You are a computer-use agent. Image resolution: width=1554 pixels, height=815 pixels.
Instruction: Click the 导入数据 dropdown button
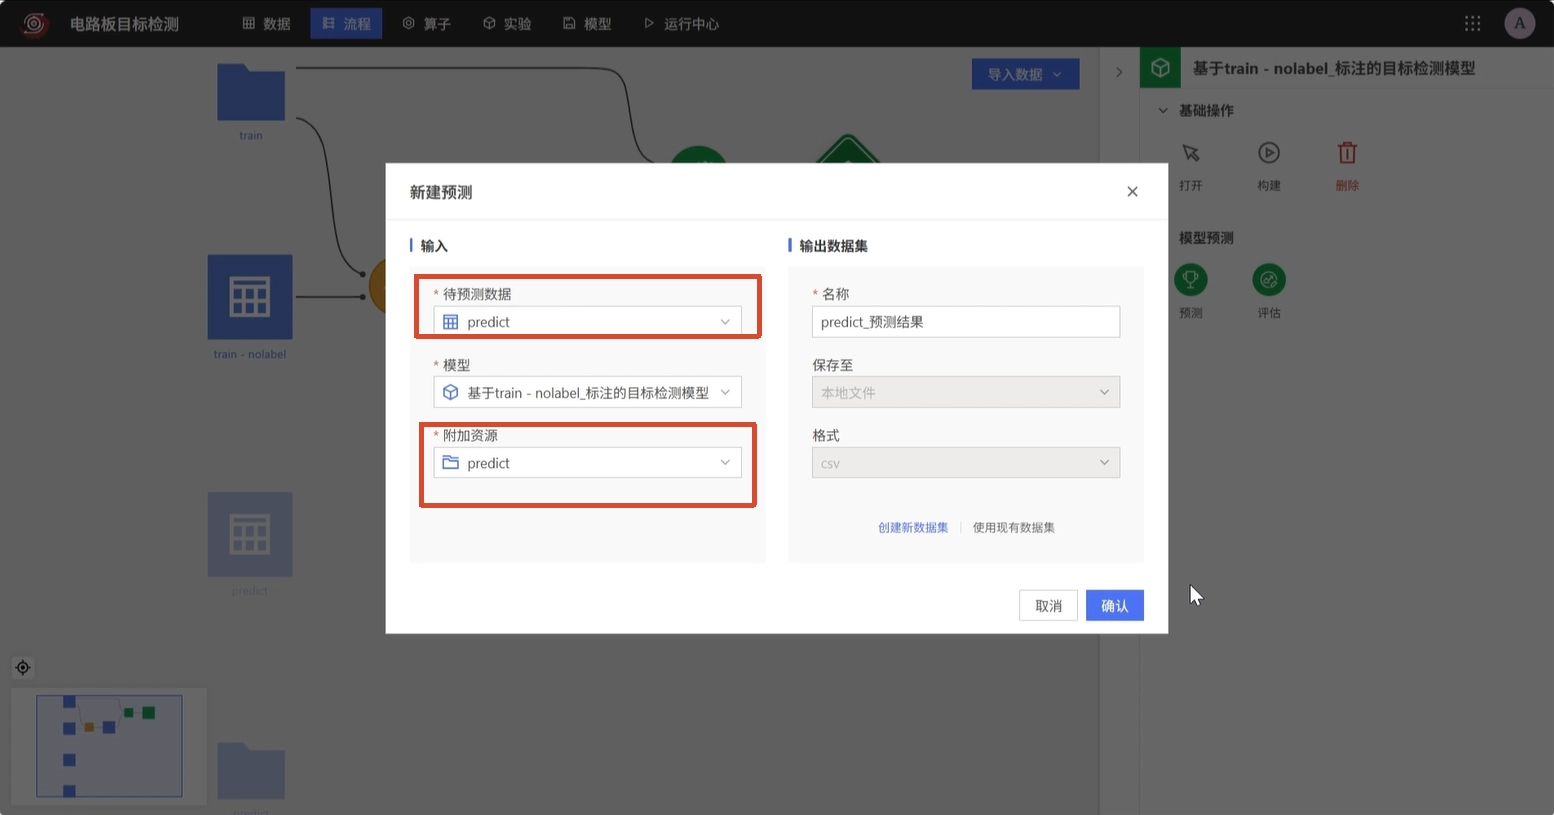click(1025, 74)
